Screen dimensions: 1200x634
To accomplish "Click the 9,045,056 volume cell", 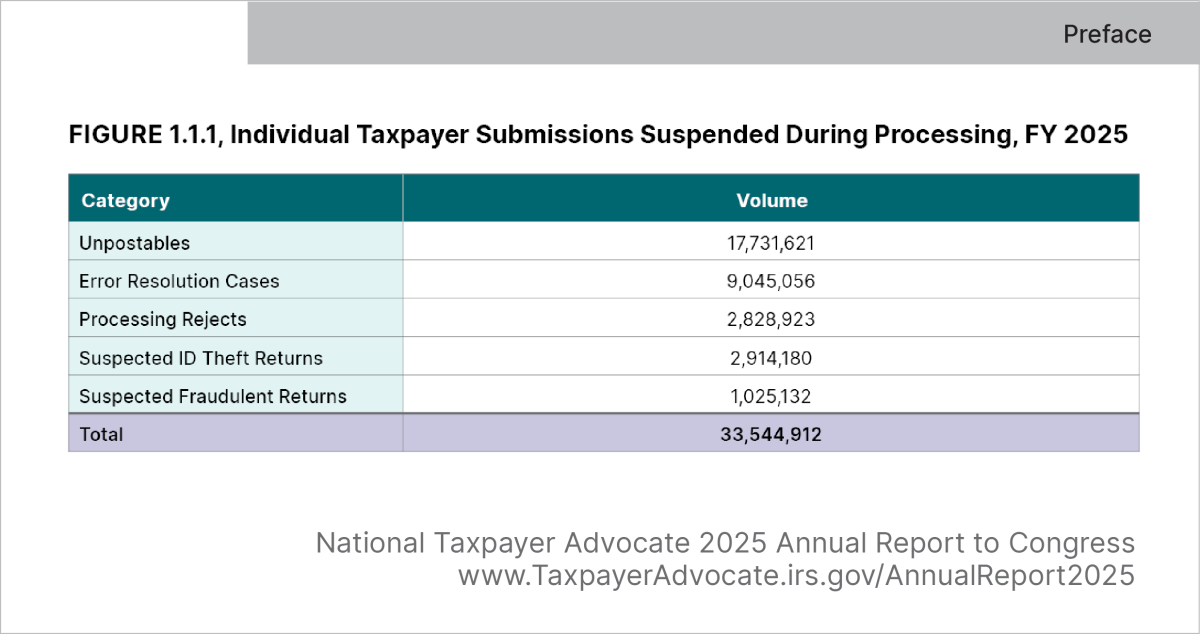I will pyautogui.click(x=771, y=281).
